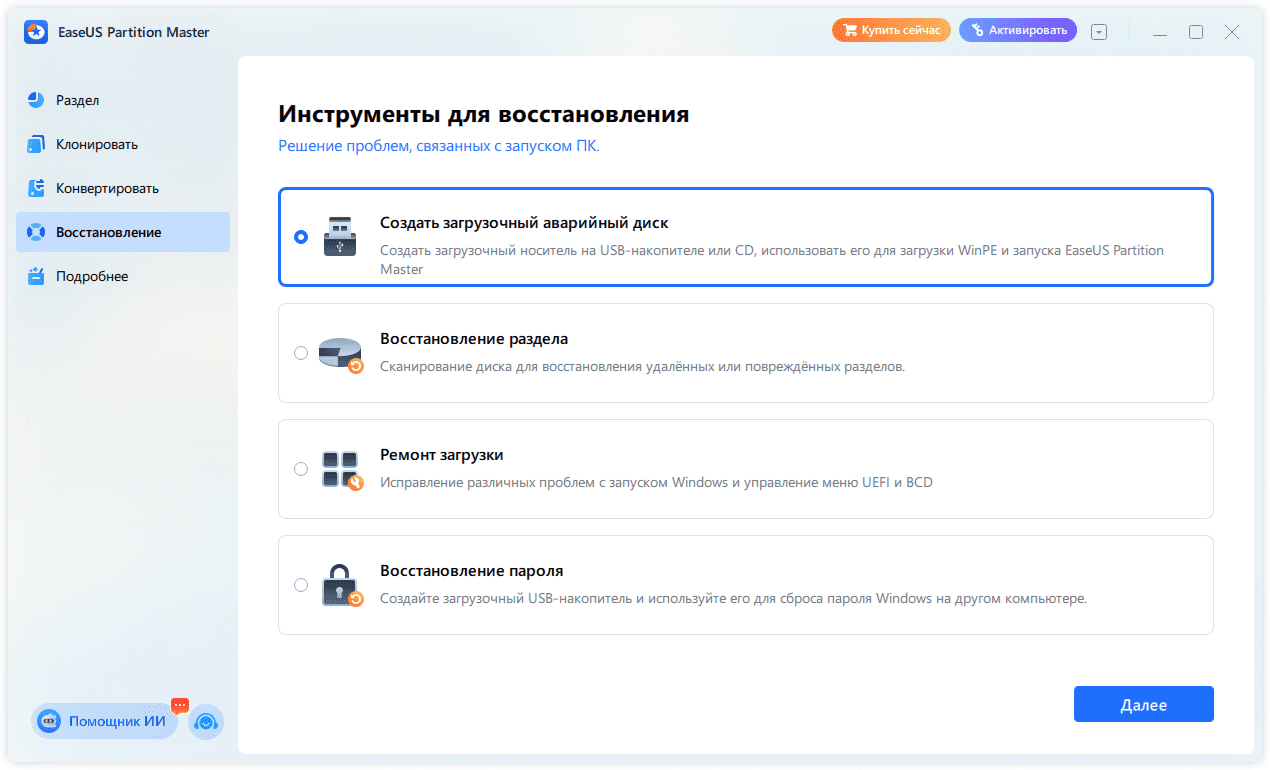Close the EaseUS Partition Master window
The image size is (1270, 770).
pos(1232,32)
